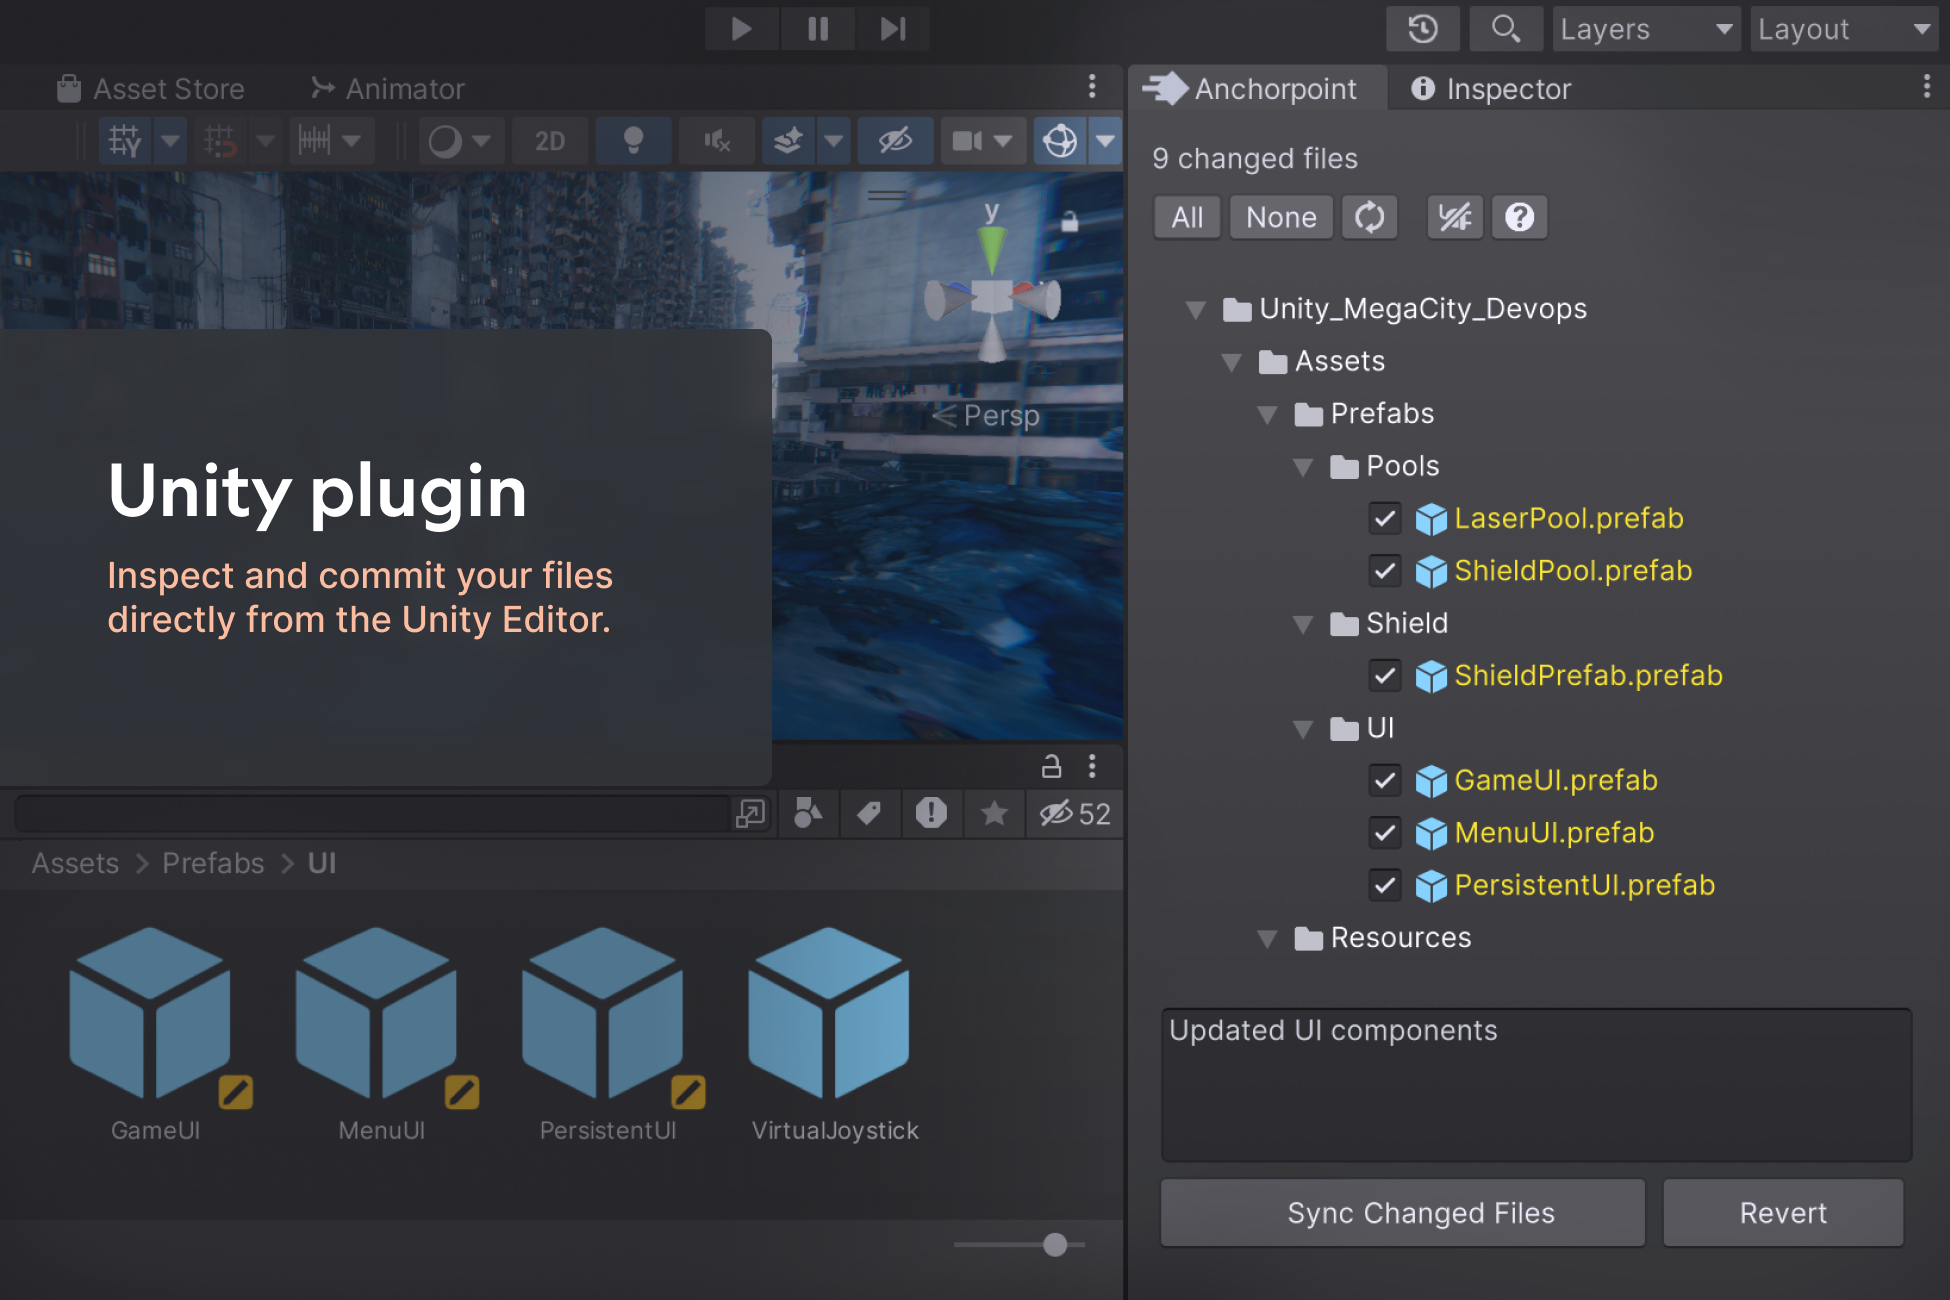Open the Gizmos dropdown arrow
The width and height of the screenshot is (1950, 1300).
point(1105,141)
